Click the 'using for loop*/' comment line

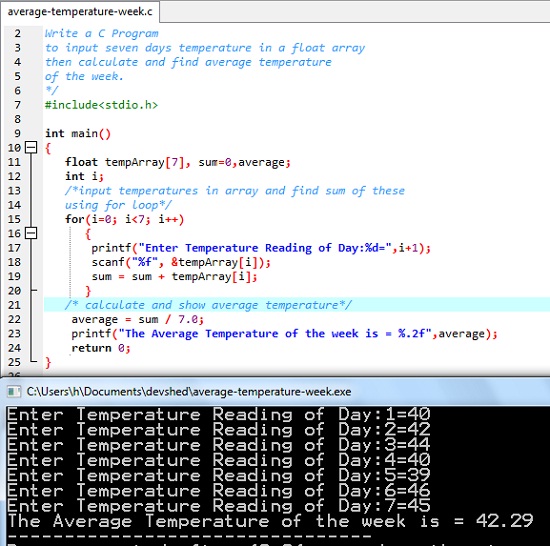pos(118,205)
